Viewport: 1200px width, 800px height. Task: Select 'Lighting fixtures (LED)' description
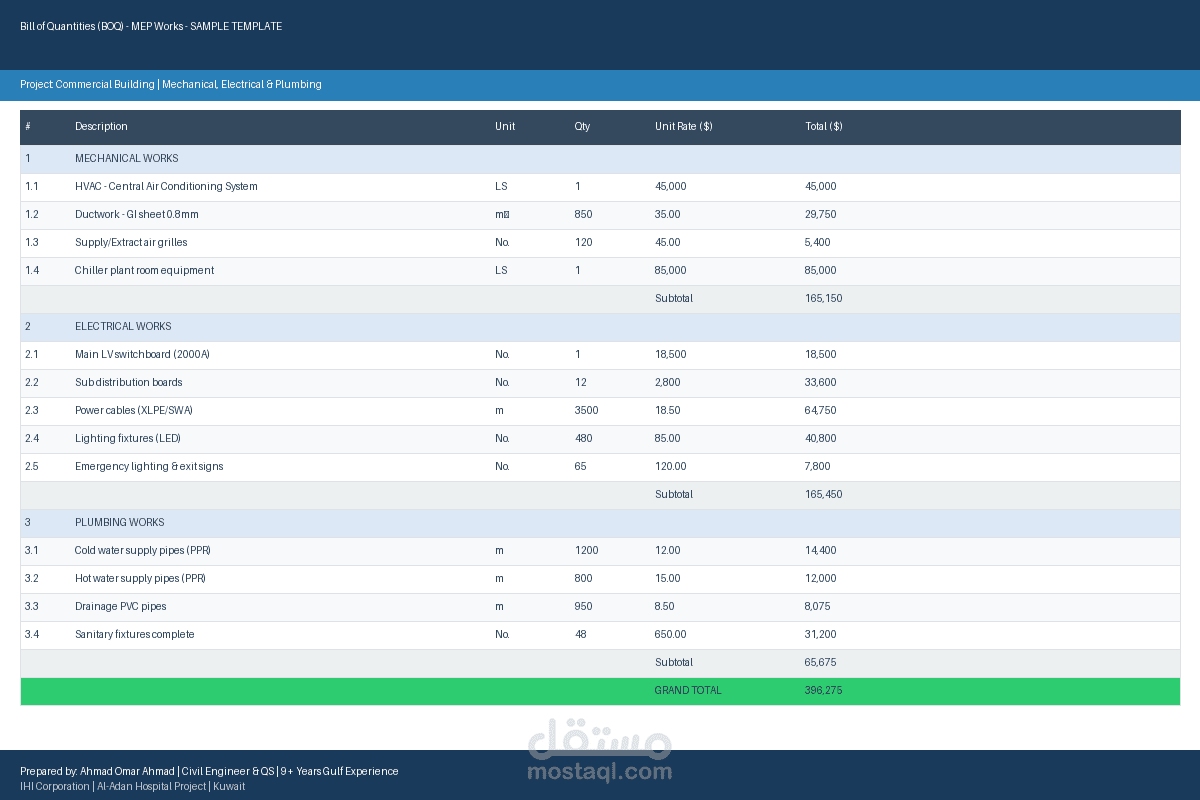(x=128, y=439)
